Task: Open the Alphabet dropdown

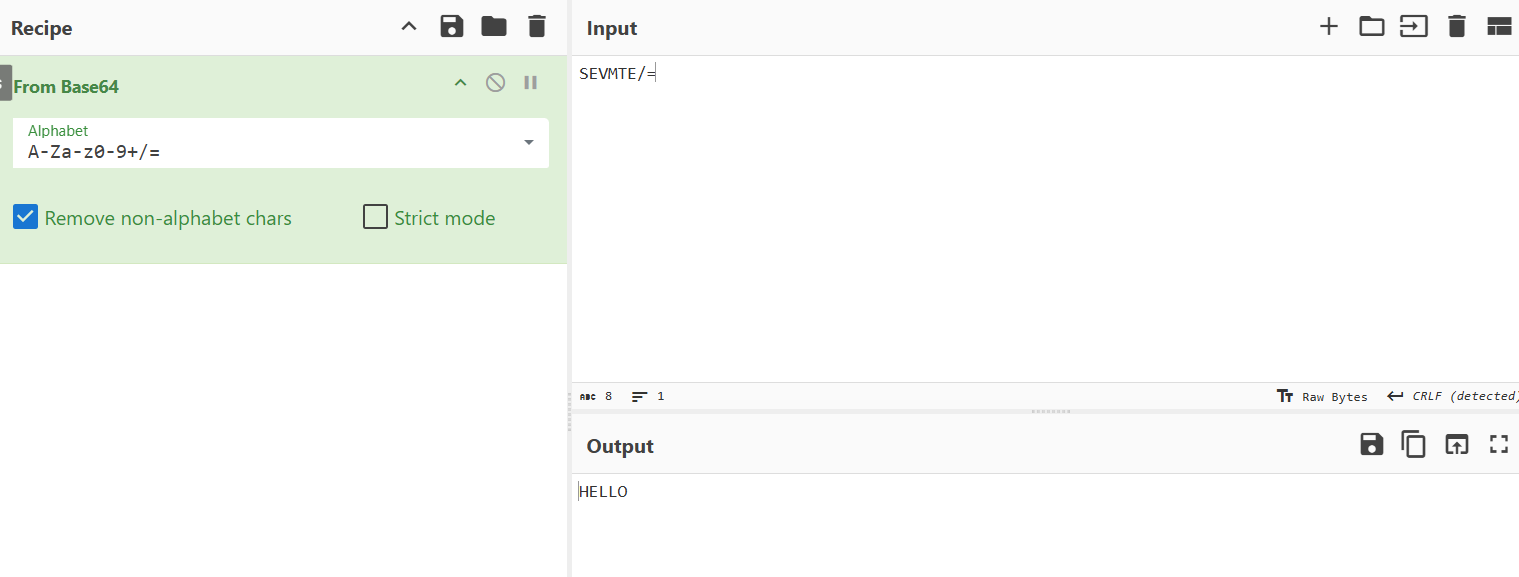Action: point(528,143)
